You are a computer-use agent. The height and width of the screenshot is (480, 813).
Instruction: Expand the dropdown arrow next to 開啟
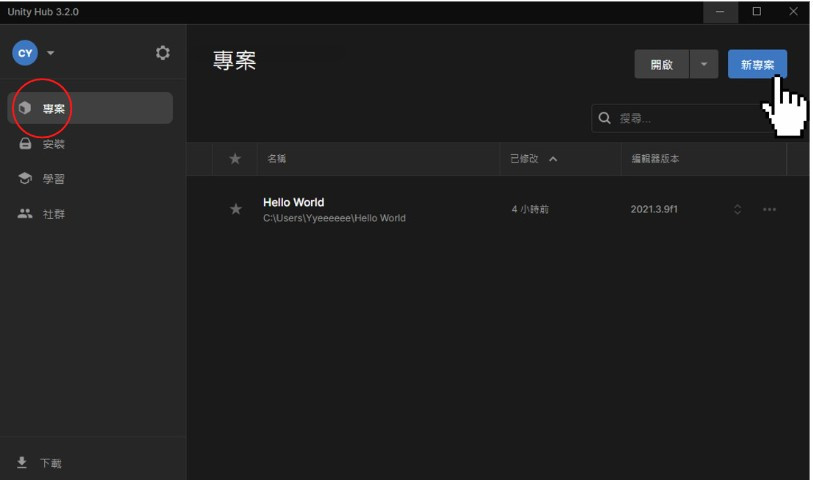coord(704,64)
